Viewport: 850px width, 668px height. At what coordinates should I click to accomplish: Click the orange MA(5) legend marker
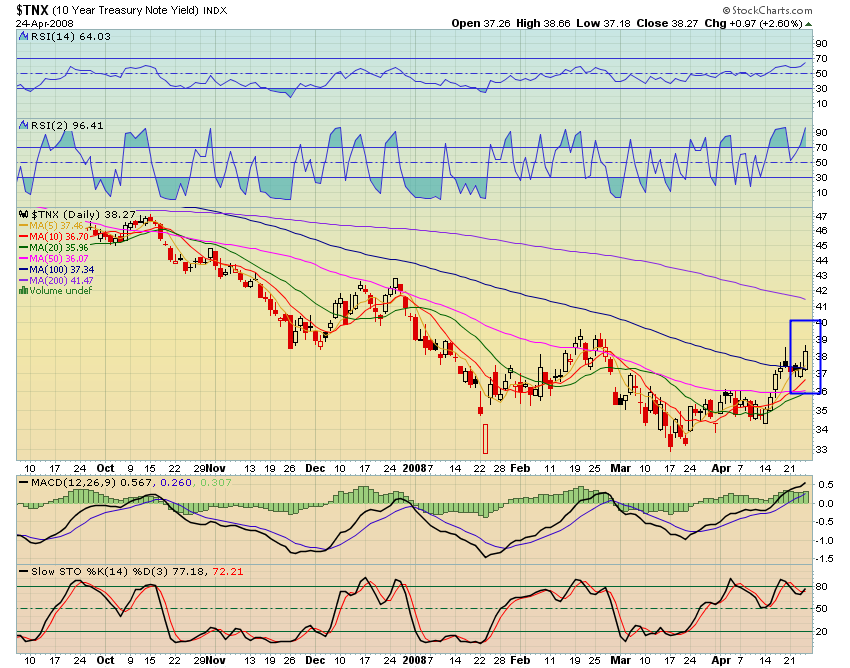point(25,226)
